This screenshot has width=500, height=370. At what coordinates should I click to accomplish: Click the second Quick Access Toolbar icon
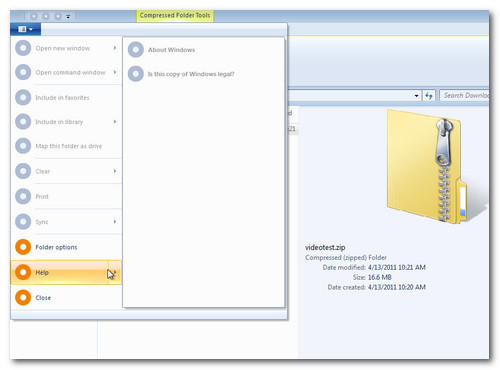(x=46, y=16)
